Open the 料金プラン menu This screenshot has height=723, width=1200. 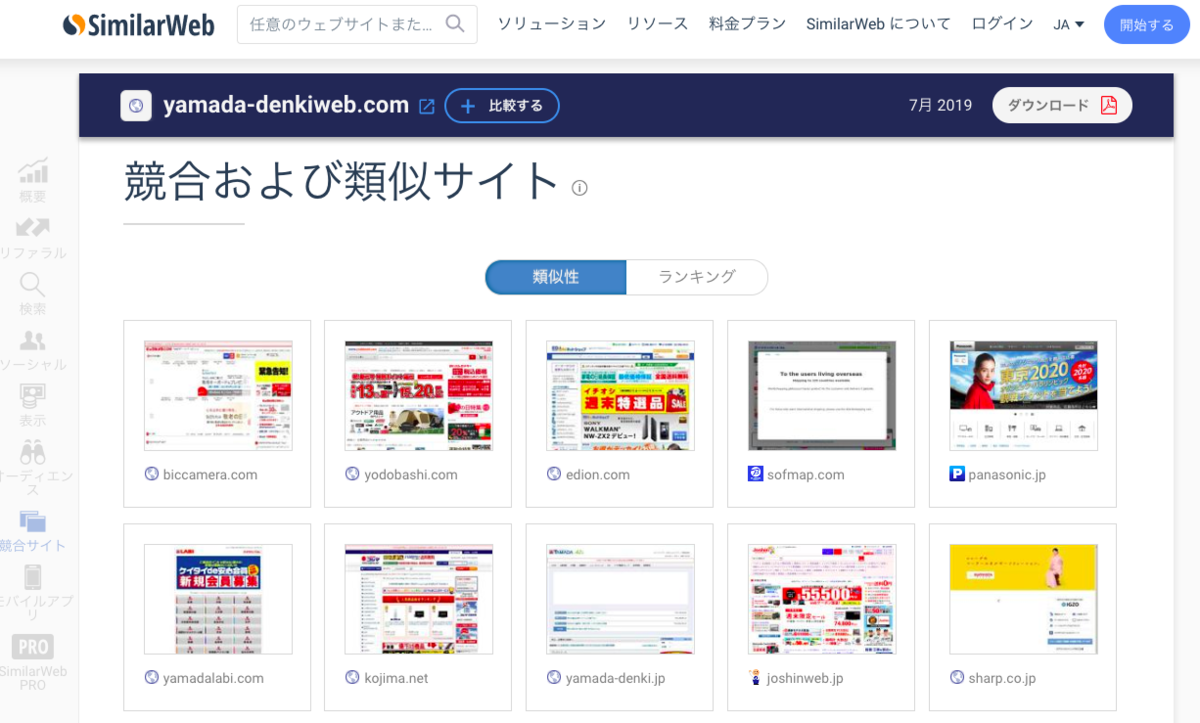pos(747,23)
